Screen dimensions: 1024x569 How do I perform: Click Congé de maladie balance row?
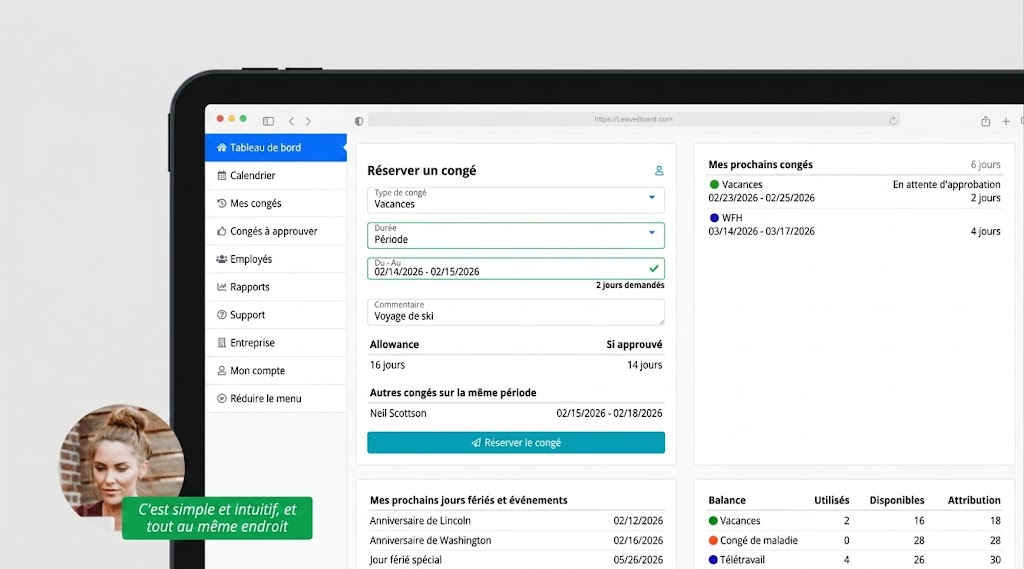[x=854, y=540]
